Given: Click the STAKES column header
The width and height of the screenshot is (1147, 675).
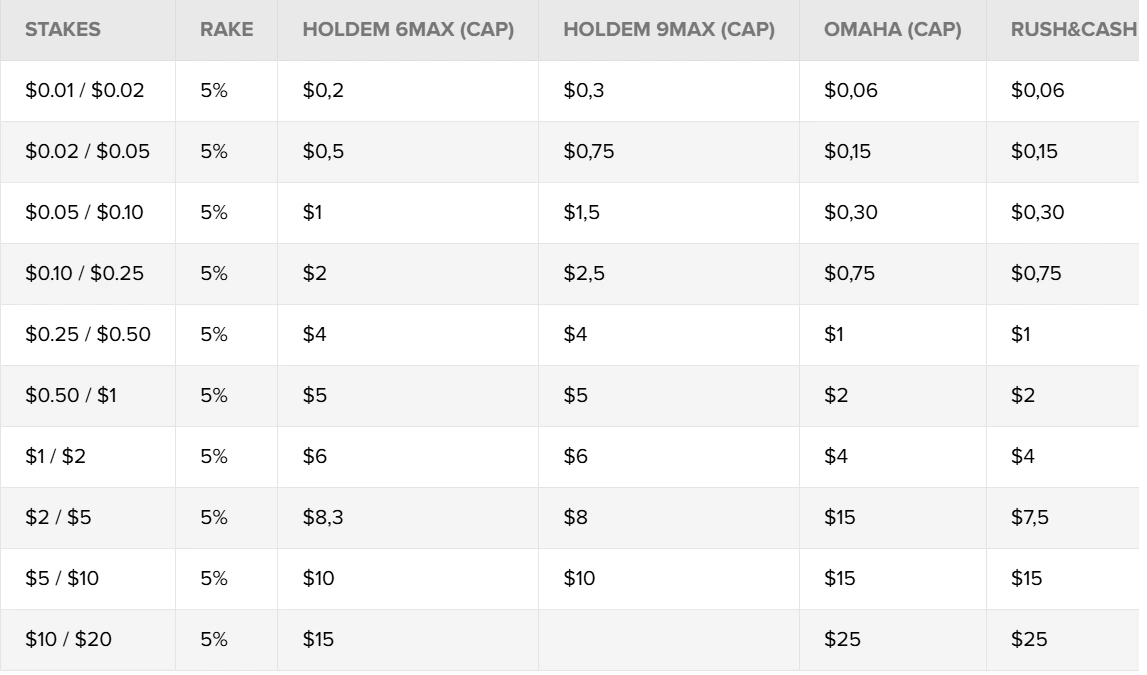Looking at the screenshot, I should 63,30.
